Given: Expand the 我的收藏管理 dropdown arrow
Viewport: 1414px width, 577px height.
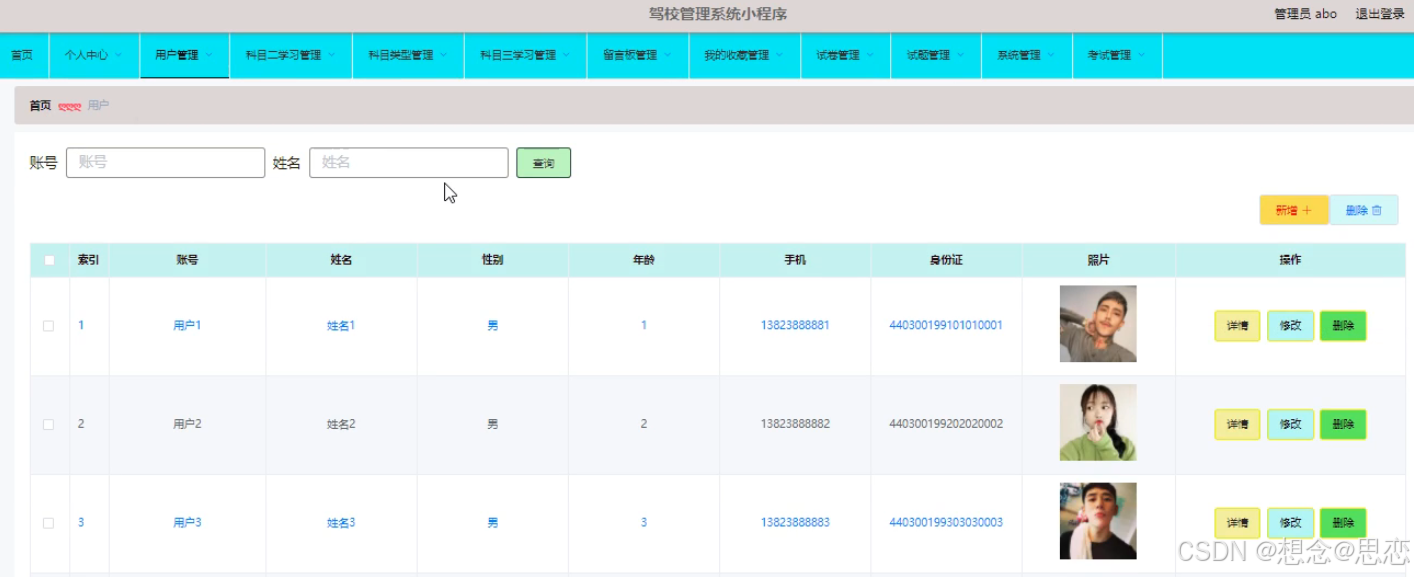Looking at the screenshot, I should tap(779, 55).
